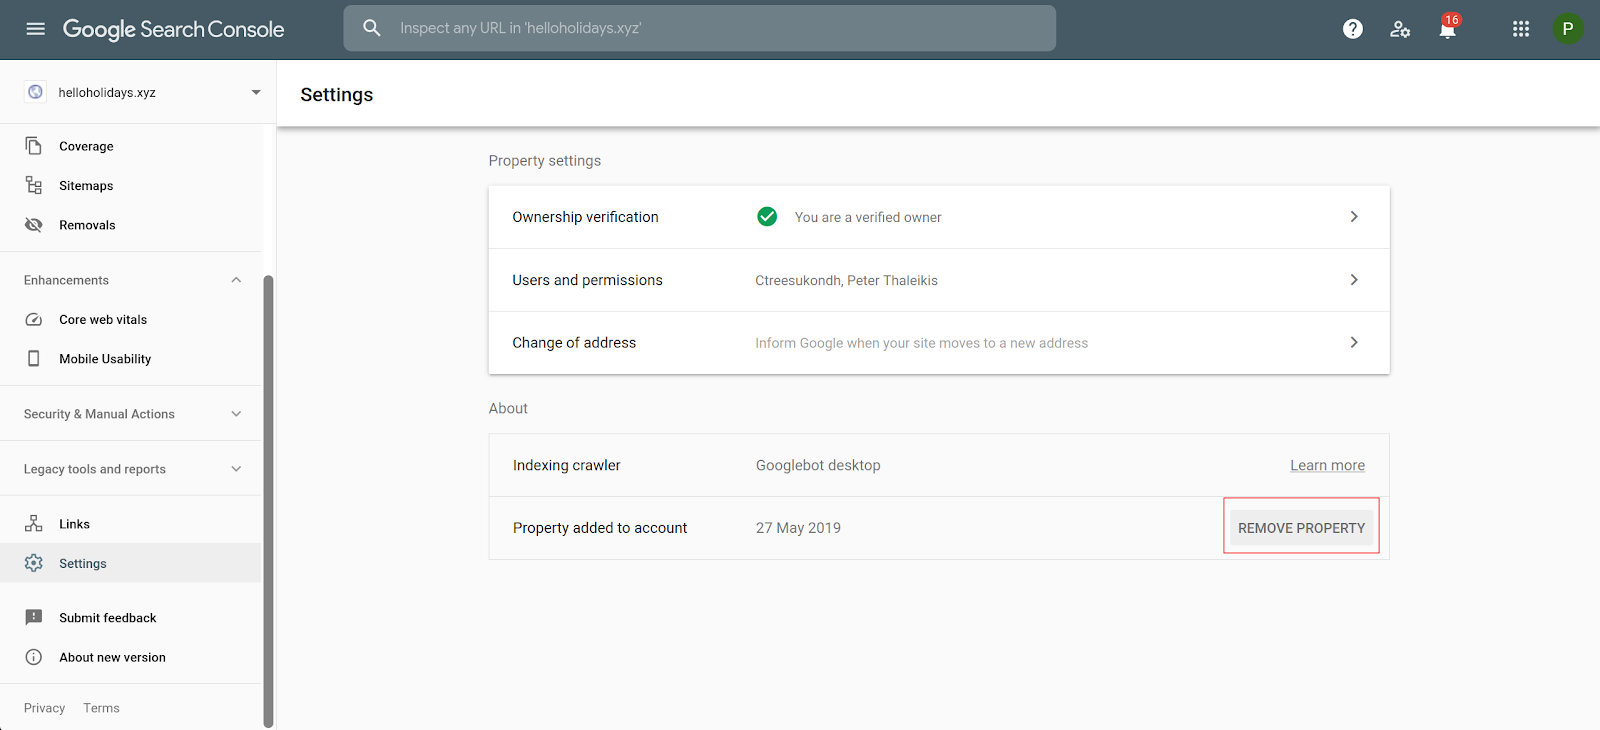The width and height of the screenshot is (1600, 730).
Task: Click the Help question mark icon
Action: [1353, 29]
